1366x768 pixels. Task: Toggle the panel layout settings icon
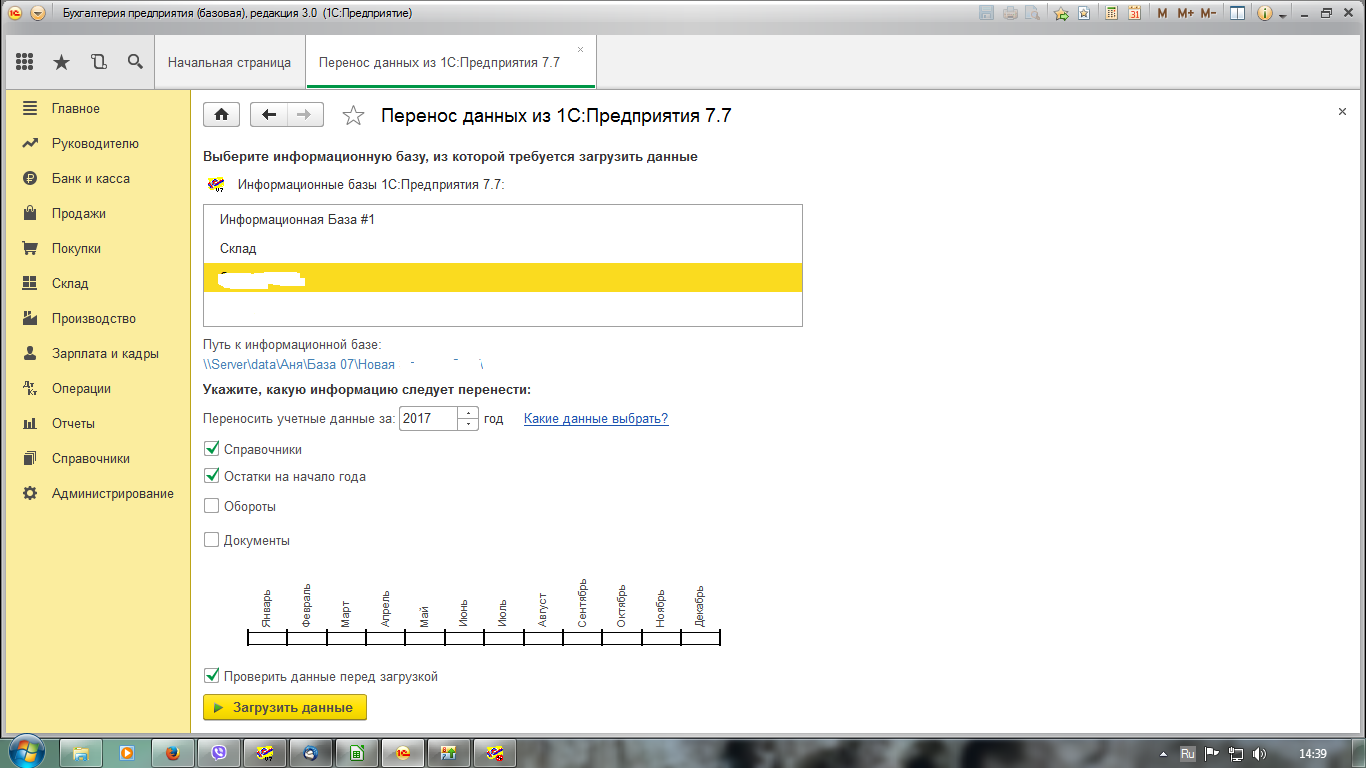1237,14
